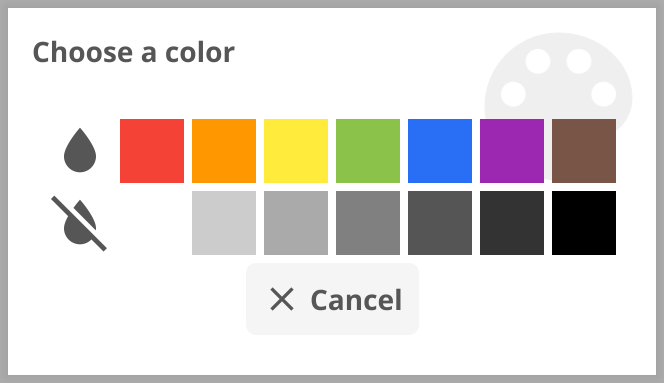Pick the red color swatch
The image size is (664, 383).
click(x=152, y=151)
